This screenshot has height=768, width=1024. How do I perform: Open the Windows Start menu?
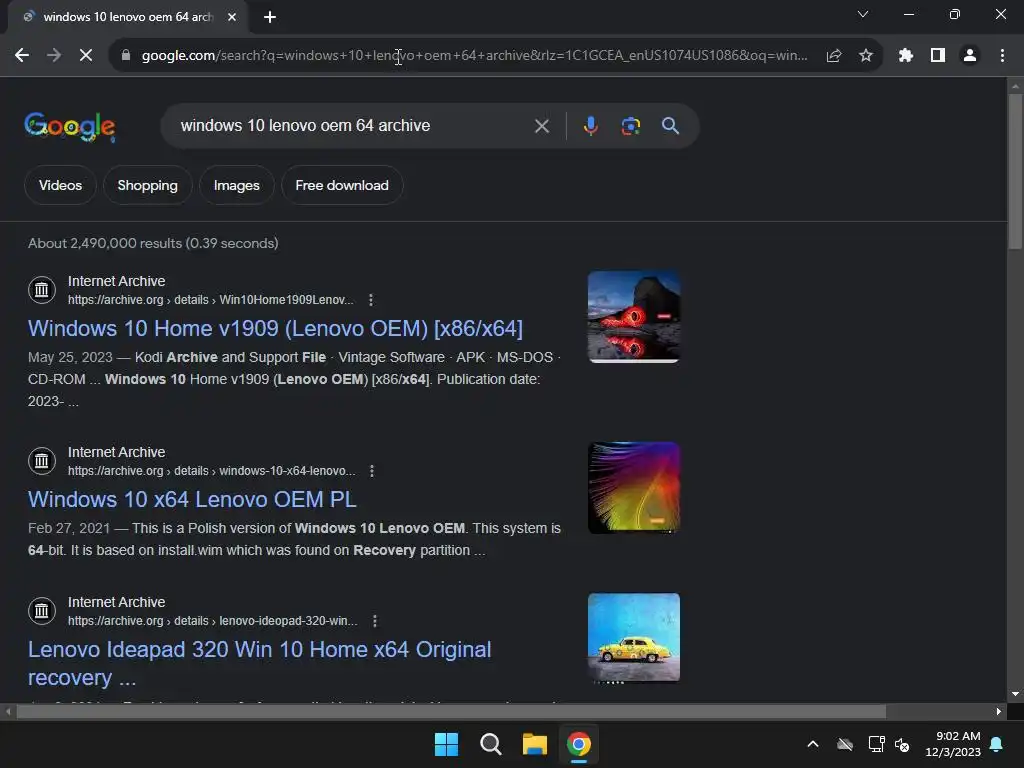click(x=447, y=744)
